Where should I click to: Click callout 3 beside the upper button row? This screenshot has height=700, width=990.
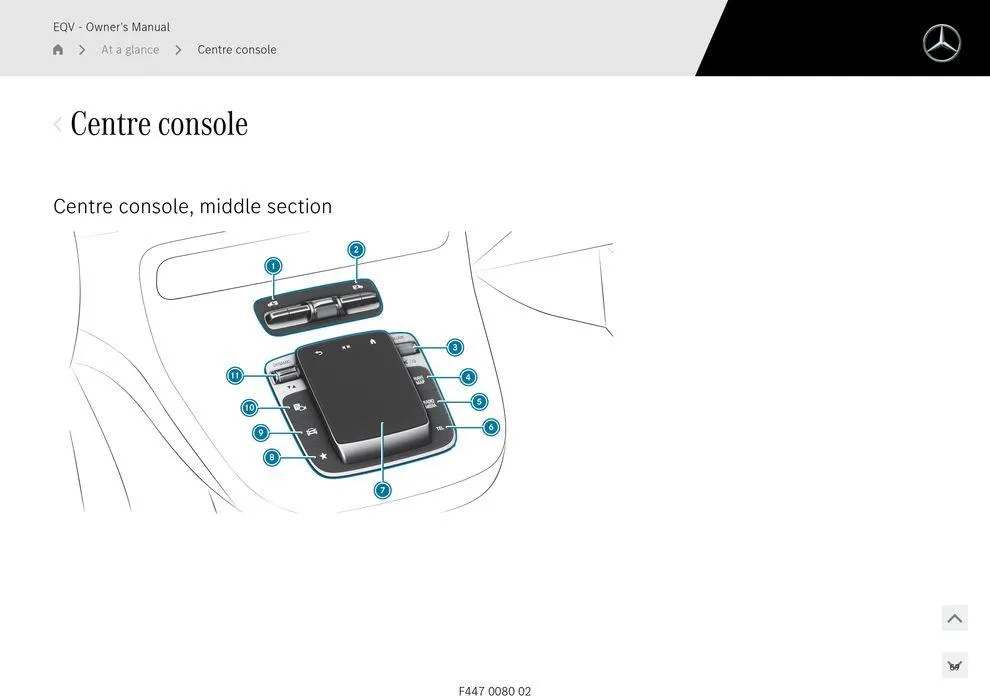454,347
